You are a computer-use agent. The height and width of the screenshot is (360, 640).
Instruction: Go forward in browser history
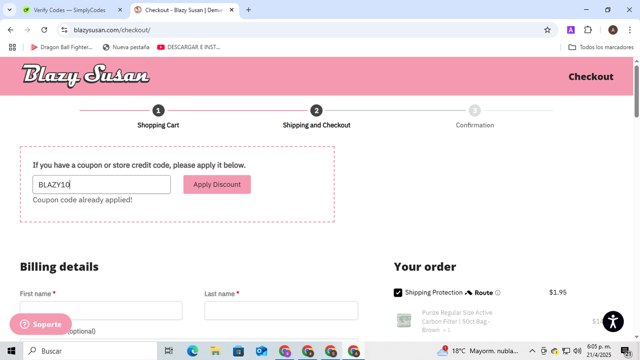pyautogui.click(x=27, y=30)
